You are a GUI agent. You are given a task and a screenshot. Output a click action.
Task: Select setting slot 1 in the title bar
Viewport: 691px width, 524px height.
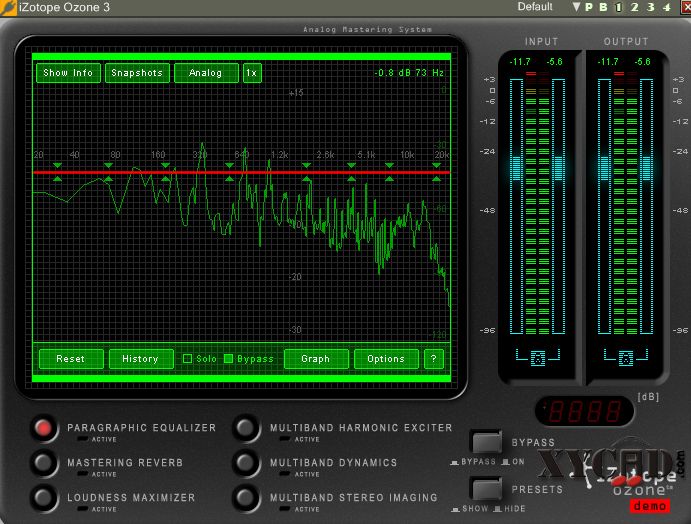click(x=619, y=7)
